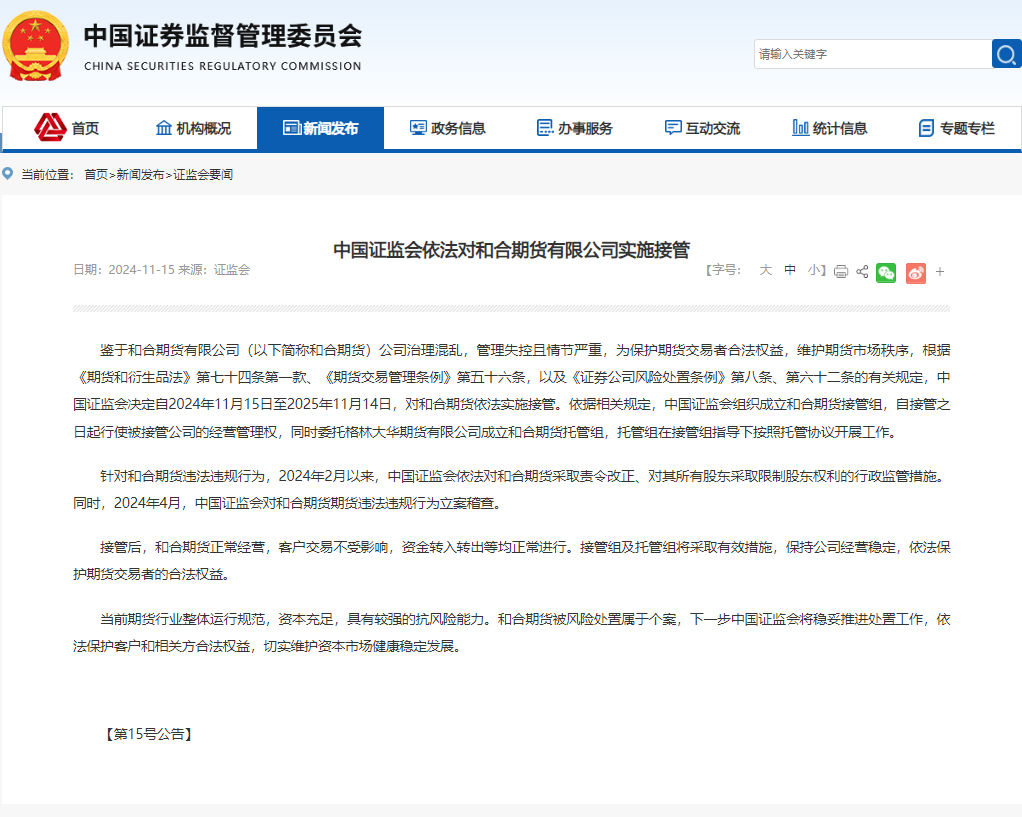This screenshot has width=1022, height=817.
Task: Click the CSRC national emblem logo
Action: click(x=35, y=46)
